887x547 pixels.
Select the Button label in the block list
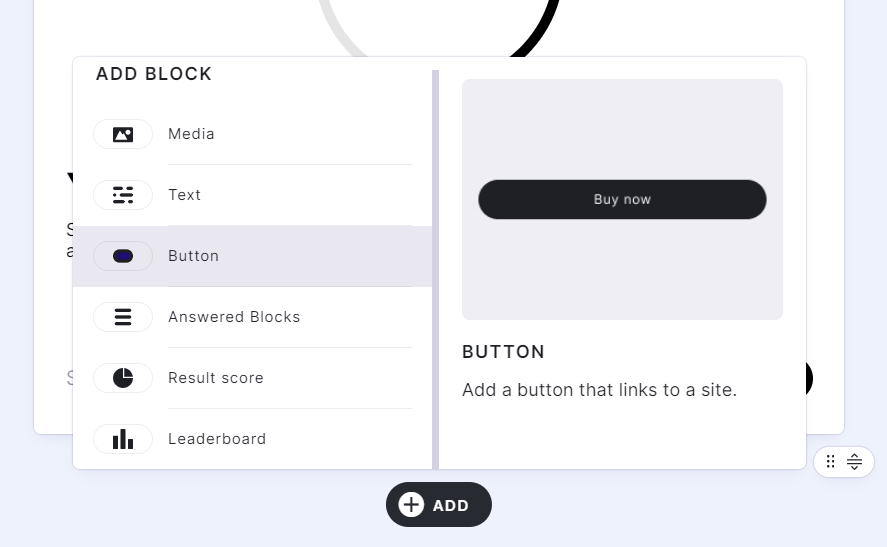pyautogui.click(x=193, y=256)
